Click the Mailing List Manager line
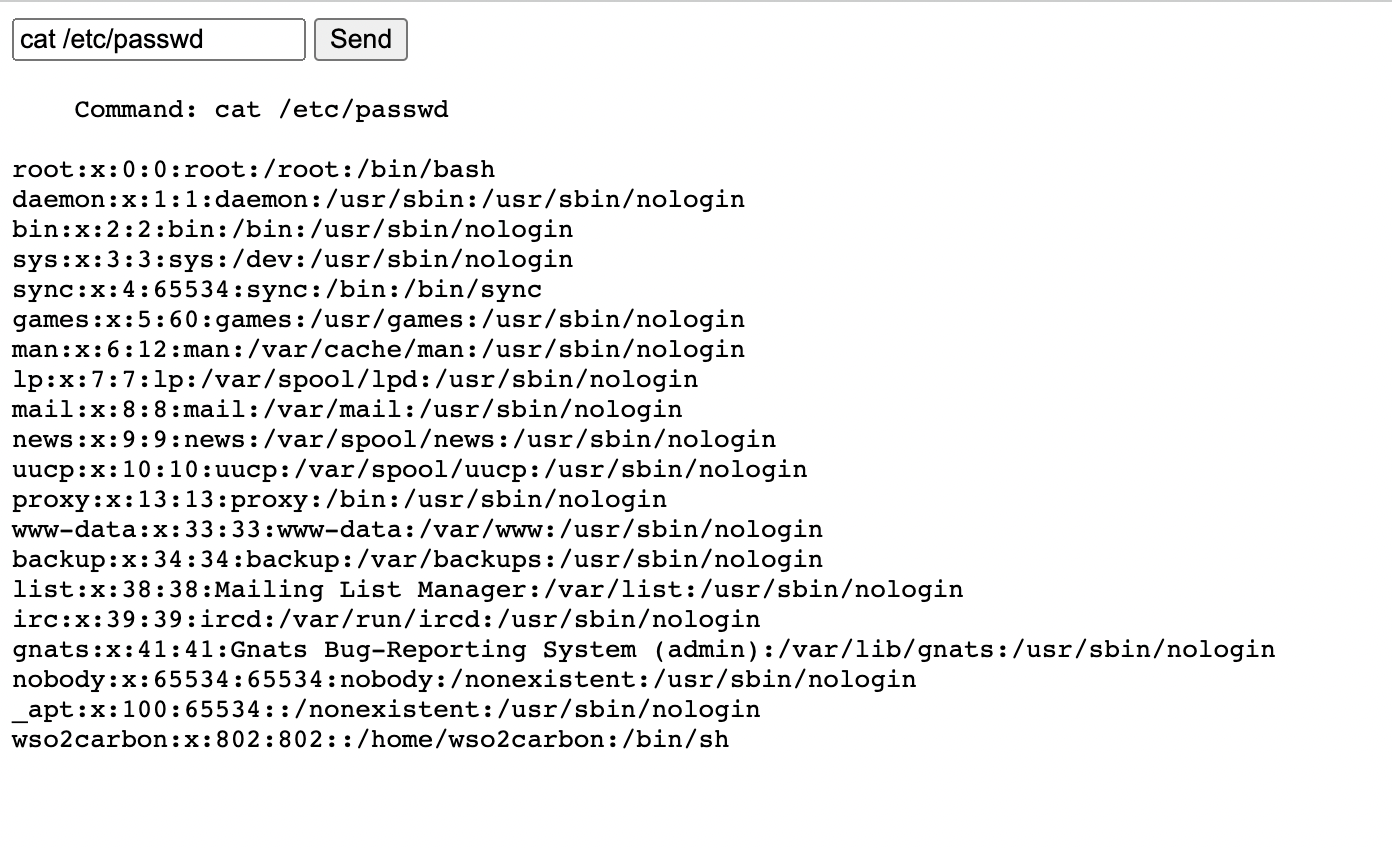 click(x=488, y=589)
